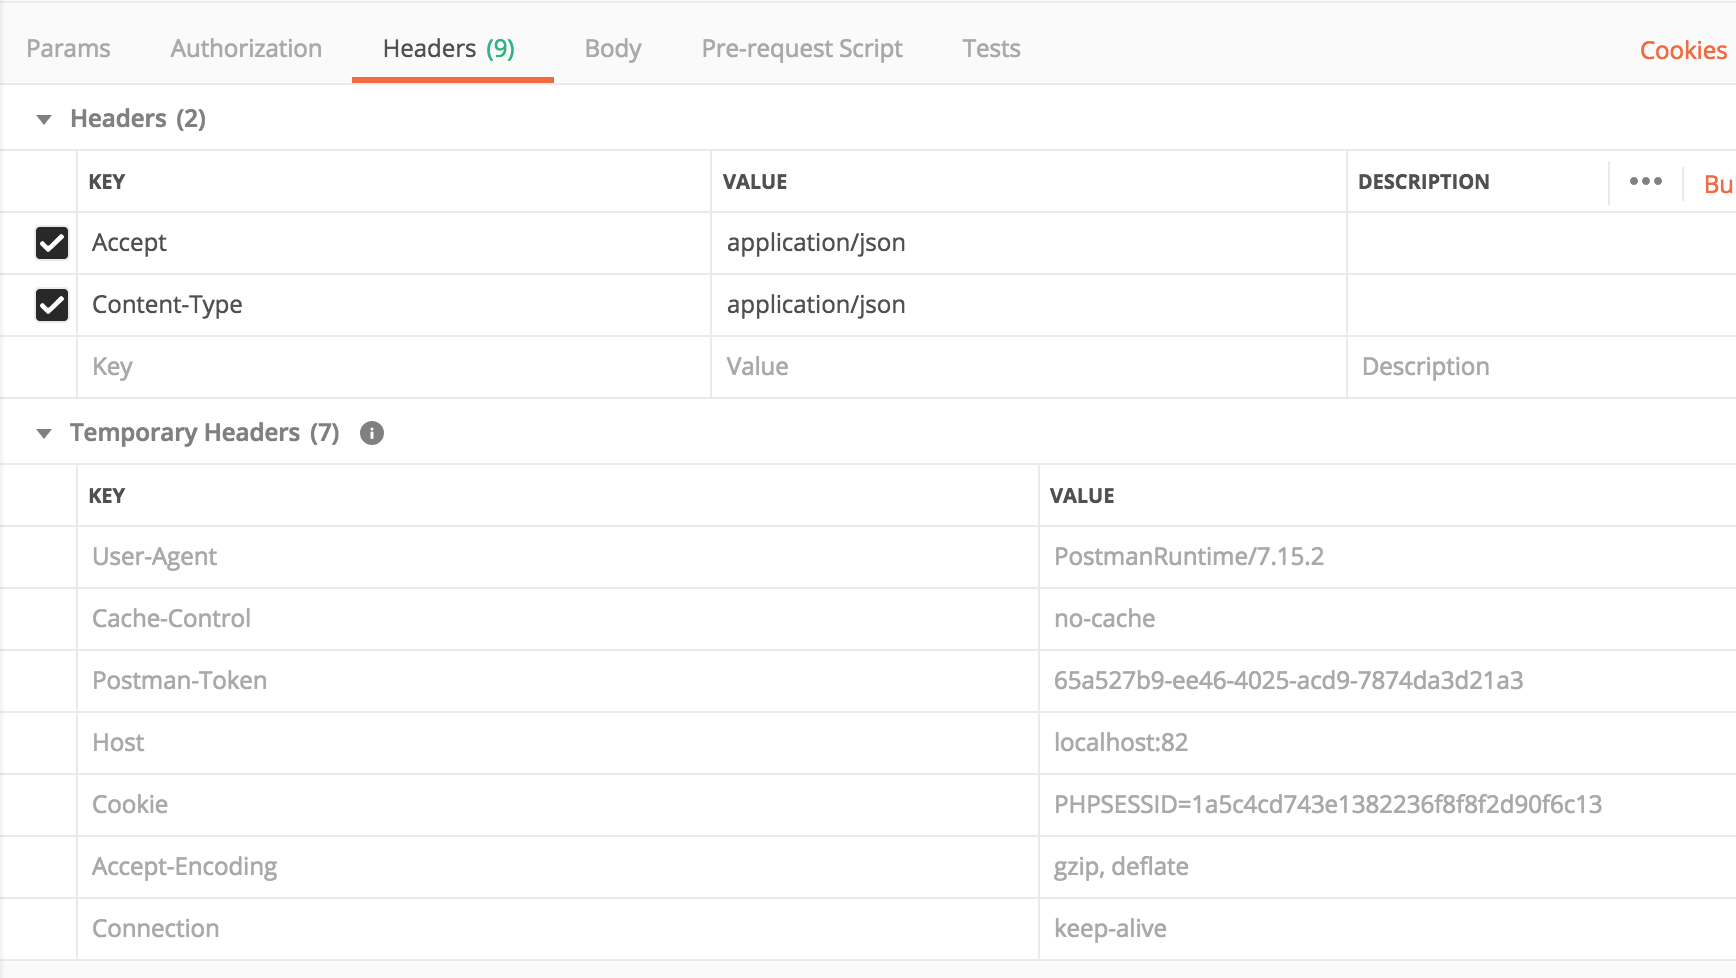Open the ellipsis options menu in headers table
This screenshot has height=978, width=1736.
(1645, 181)
